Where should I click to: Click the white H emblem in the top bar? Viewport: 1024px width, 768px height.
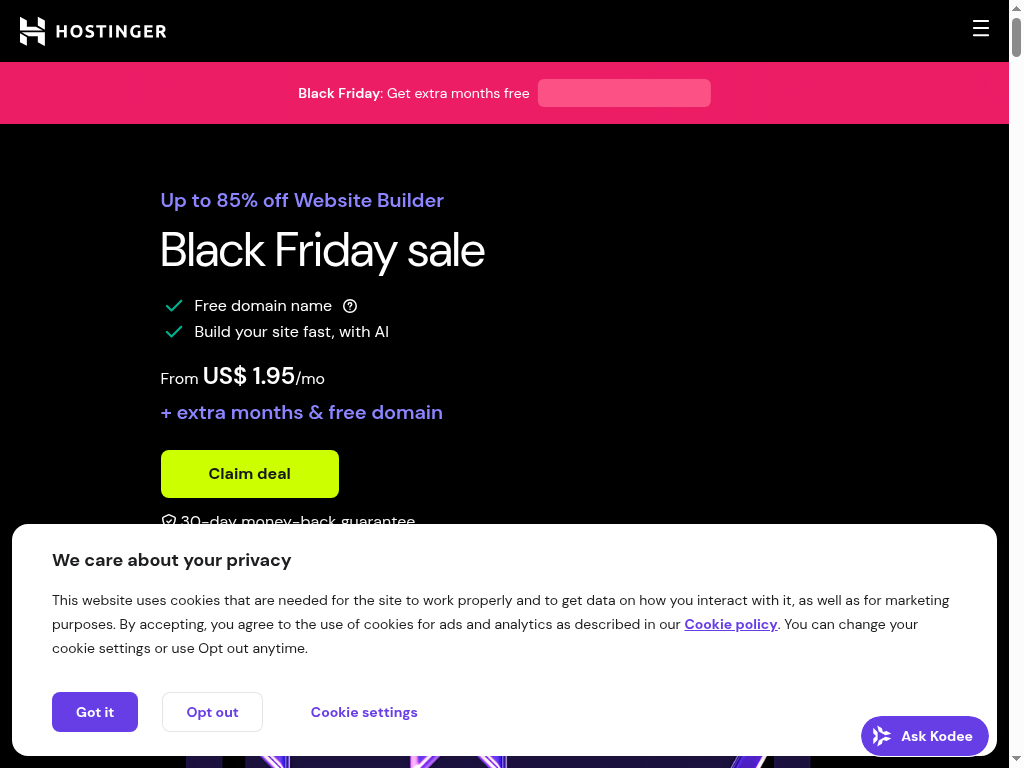pos(34,31)
